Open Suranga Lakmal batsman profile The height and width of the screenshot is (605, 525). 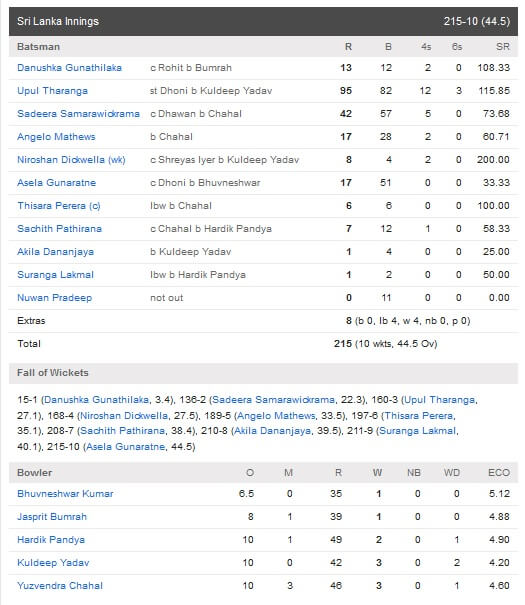(56, 275)
